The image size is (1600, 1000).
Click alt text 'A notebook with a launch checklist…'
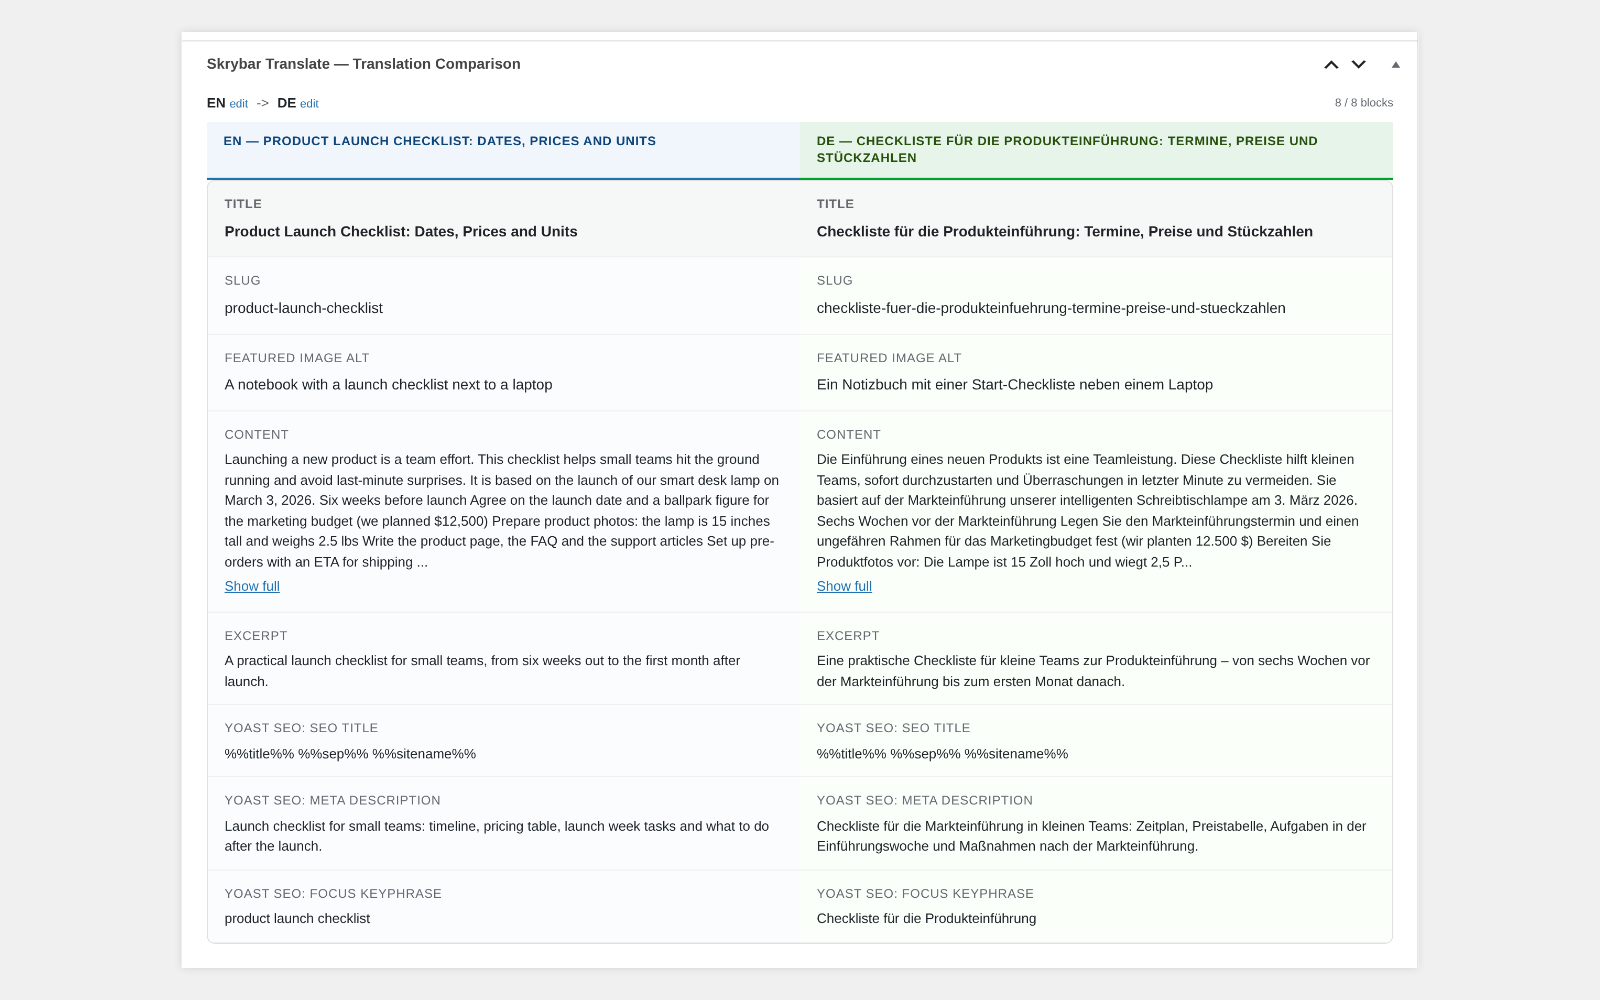pyautogui.click(x=388, y=384)
